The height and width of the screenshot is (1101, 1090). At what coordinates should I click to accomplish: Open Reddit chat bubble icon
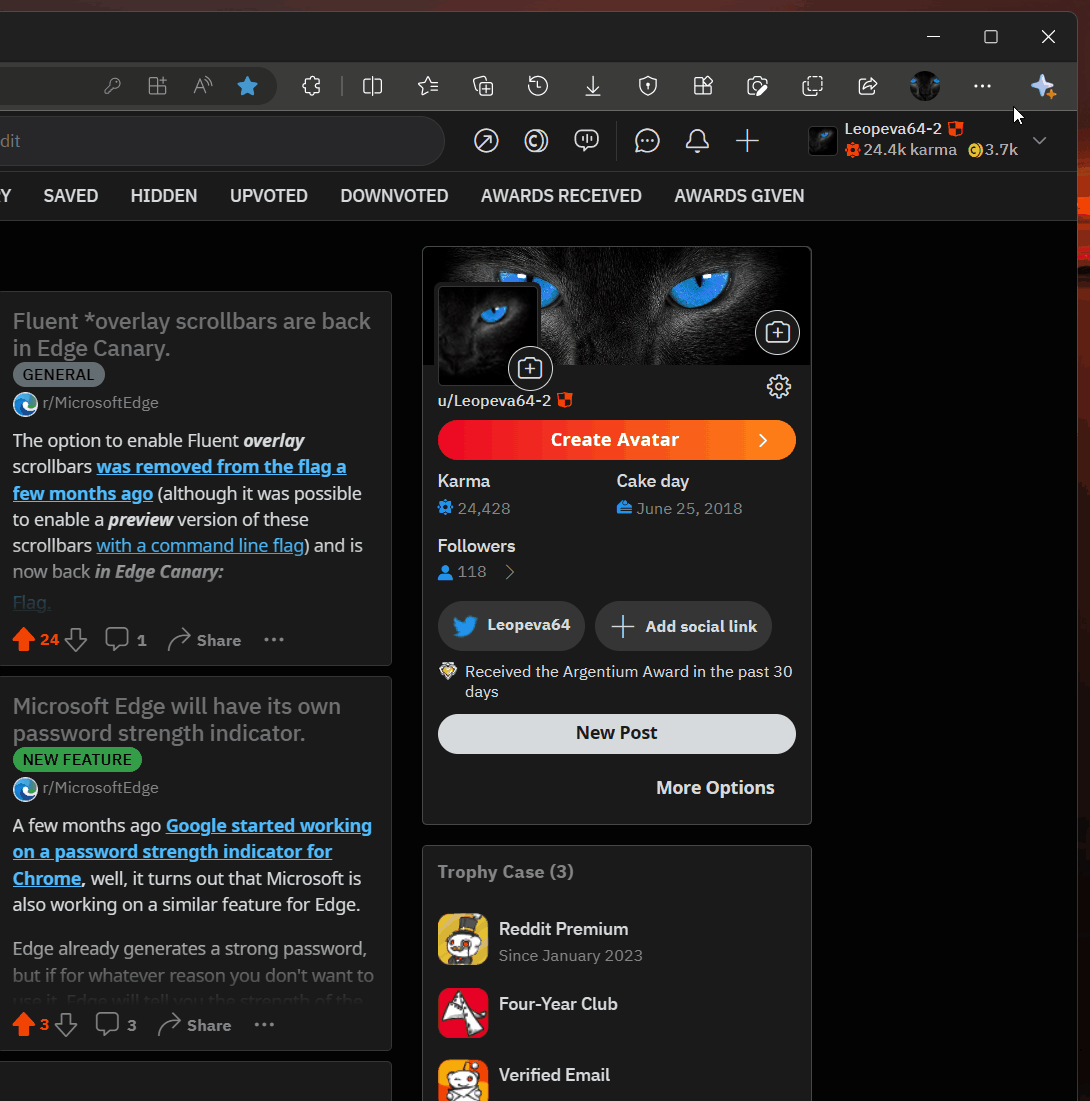(x=647, y=141)
